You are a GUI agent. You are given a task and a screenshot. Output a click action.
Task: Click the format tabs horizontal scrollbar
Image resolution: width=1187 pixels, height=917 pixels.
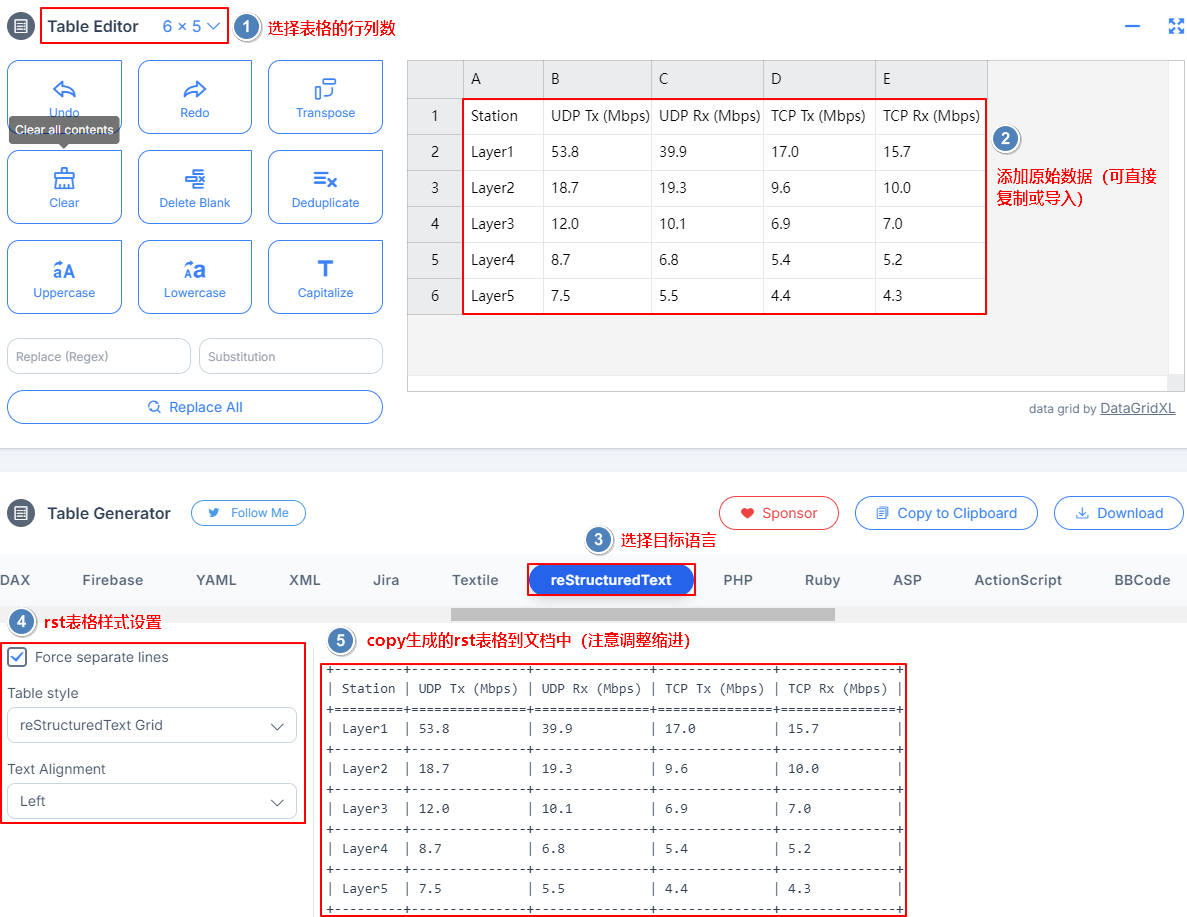pos(642,614)
